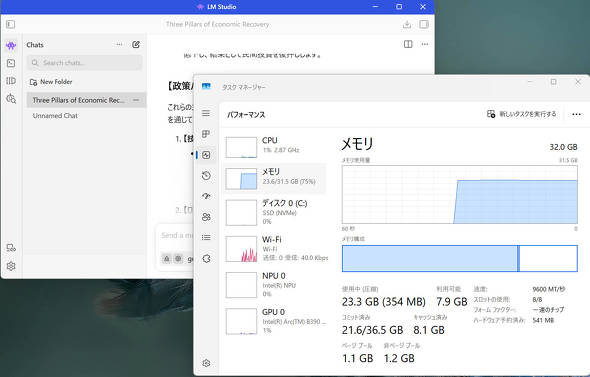Open the Developer console sidebar icon

11,63
